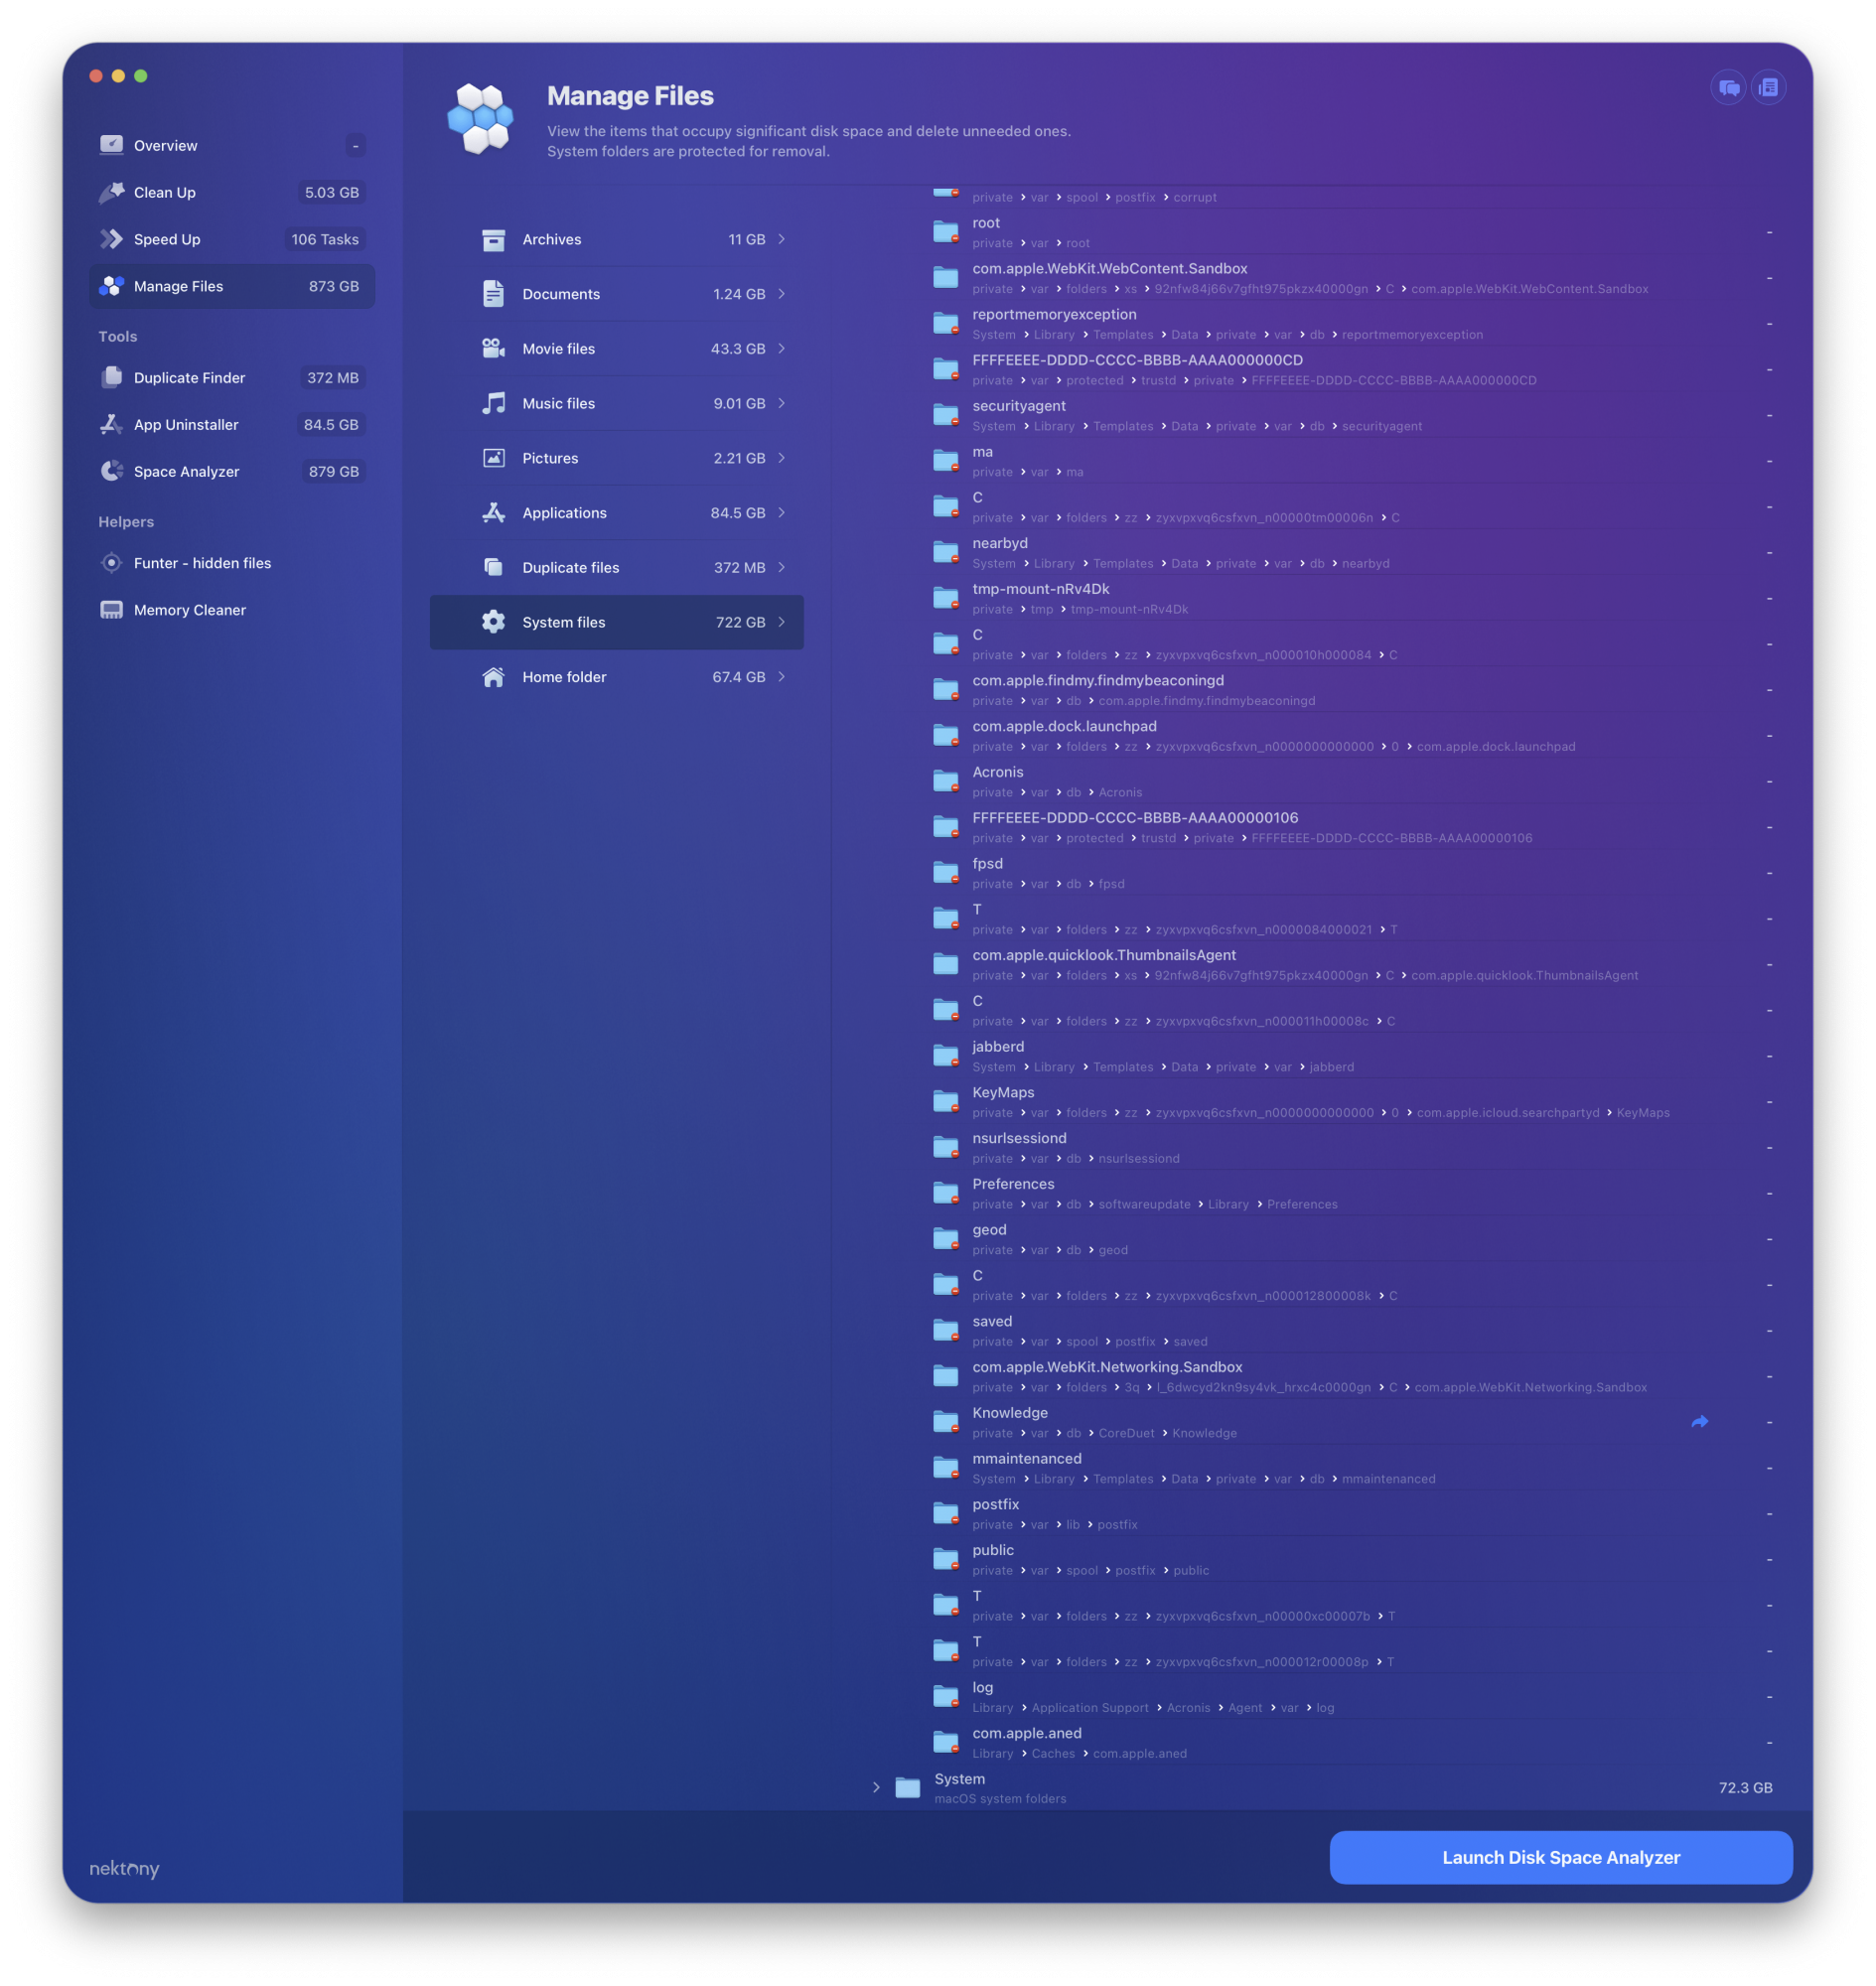Open App Uninstaller tool
Screen dimensions: 1876x1986
click(232, 424)
